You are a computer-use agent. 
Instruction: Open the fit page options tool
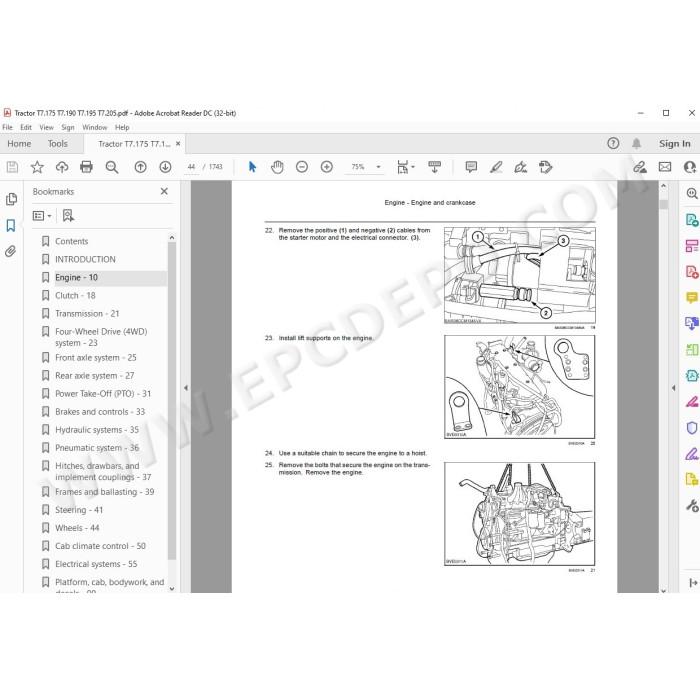405,167
